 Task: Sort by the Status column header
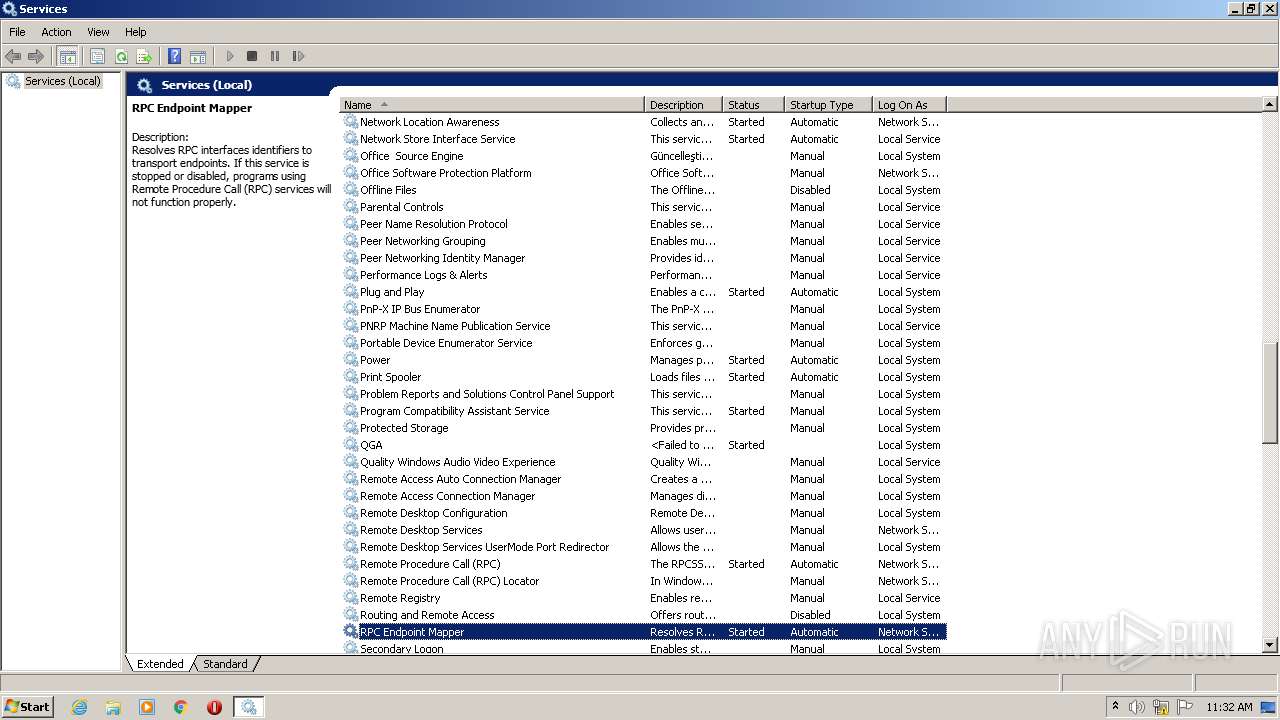click(753, 105)
